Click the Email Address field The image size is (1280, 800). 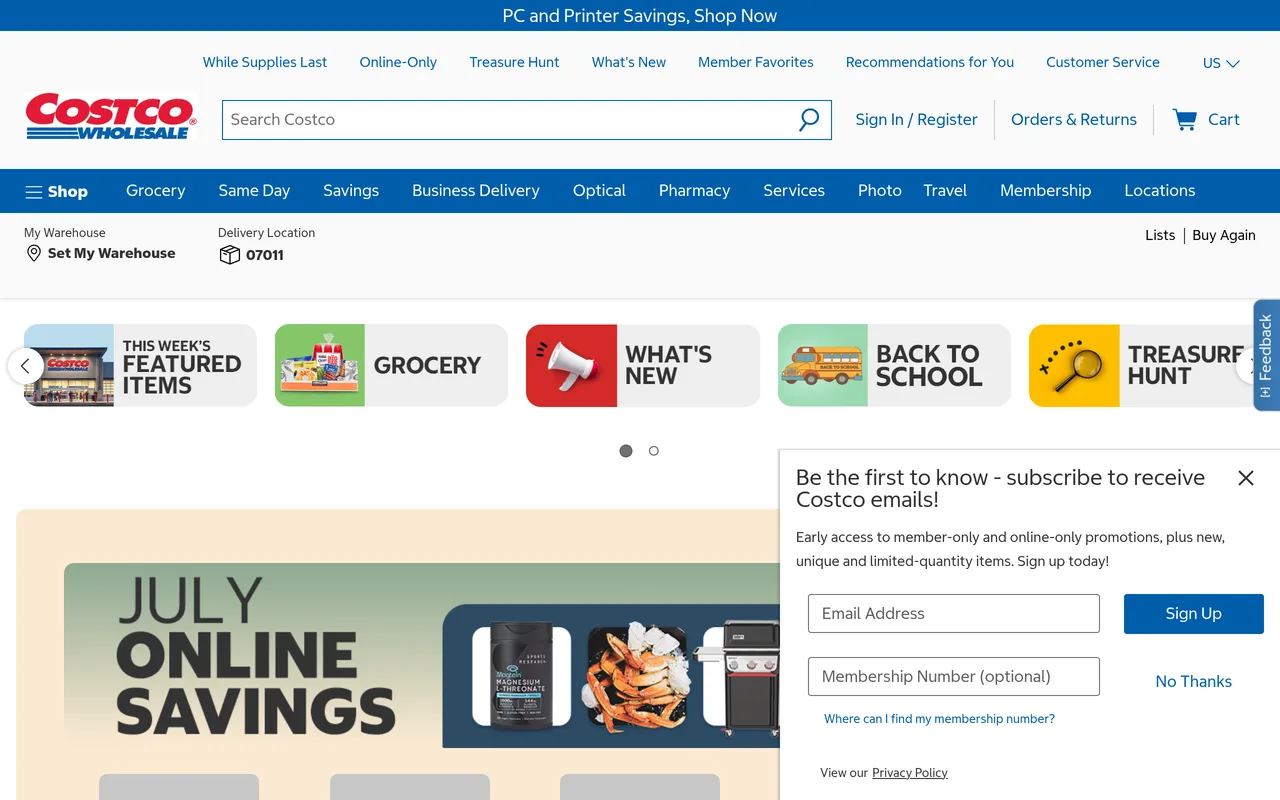click(954, 614)
